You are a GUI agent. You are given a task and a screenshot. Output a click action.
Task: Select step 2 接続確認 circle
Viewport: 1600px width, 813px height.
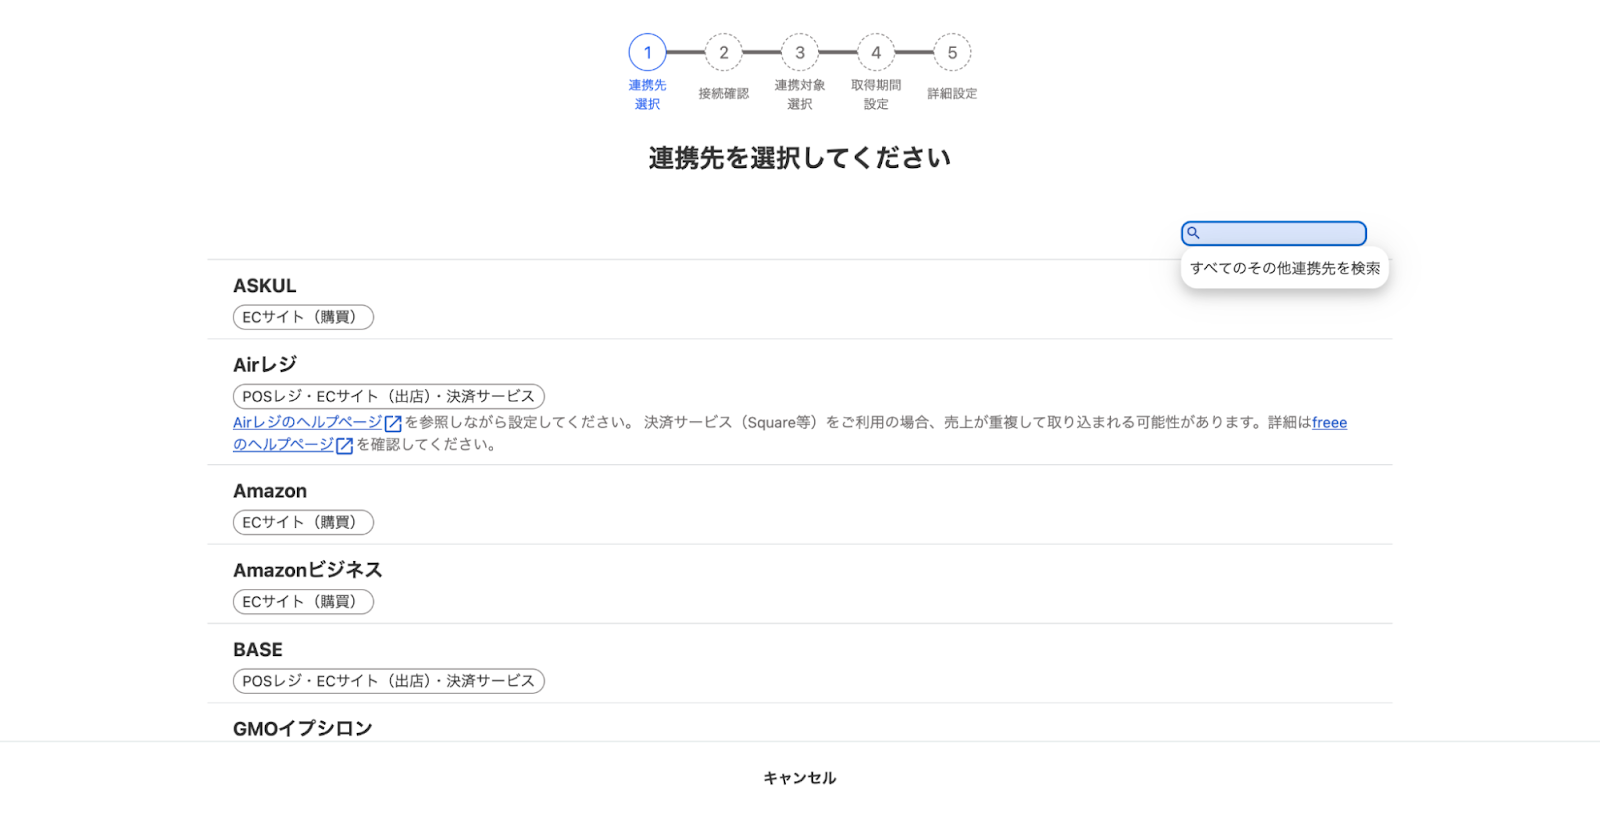coord(724,52)
